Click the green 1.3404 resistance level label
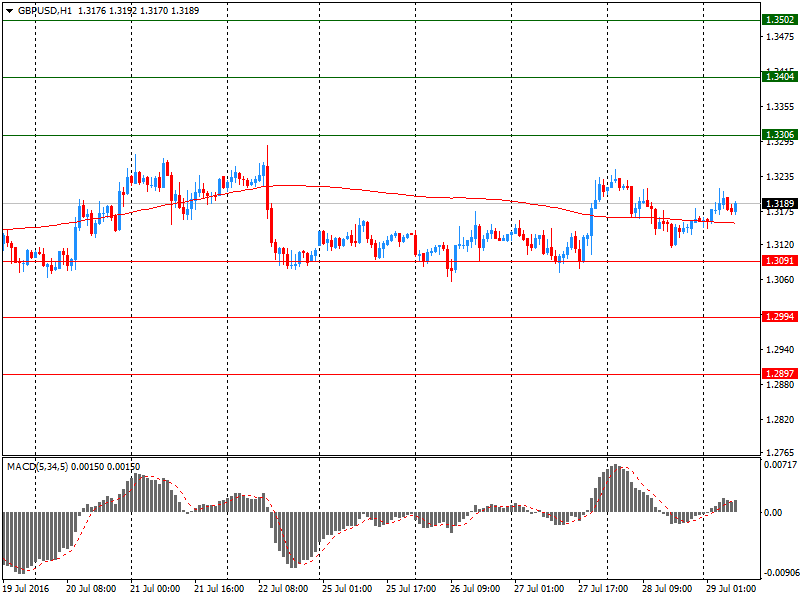Image resolution: width=800 pixels, height=600 pixels. click(x=780, y=77)
